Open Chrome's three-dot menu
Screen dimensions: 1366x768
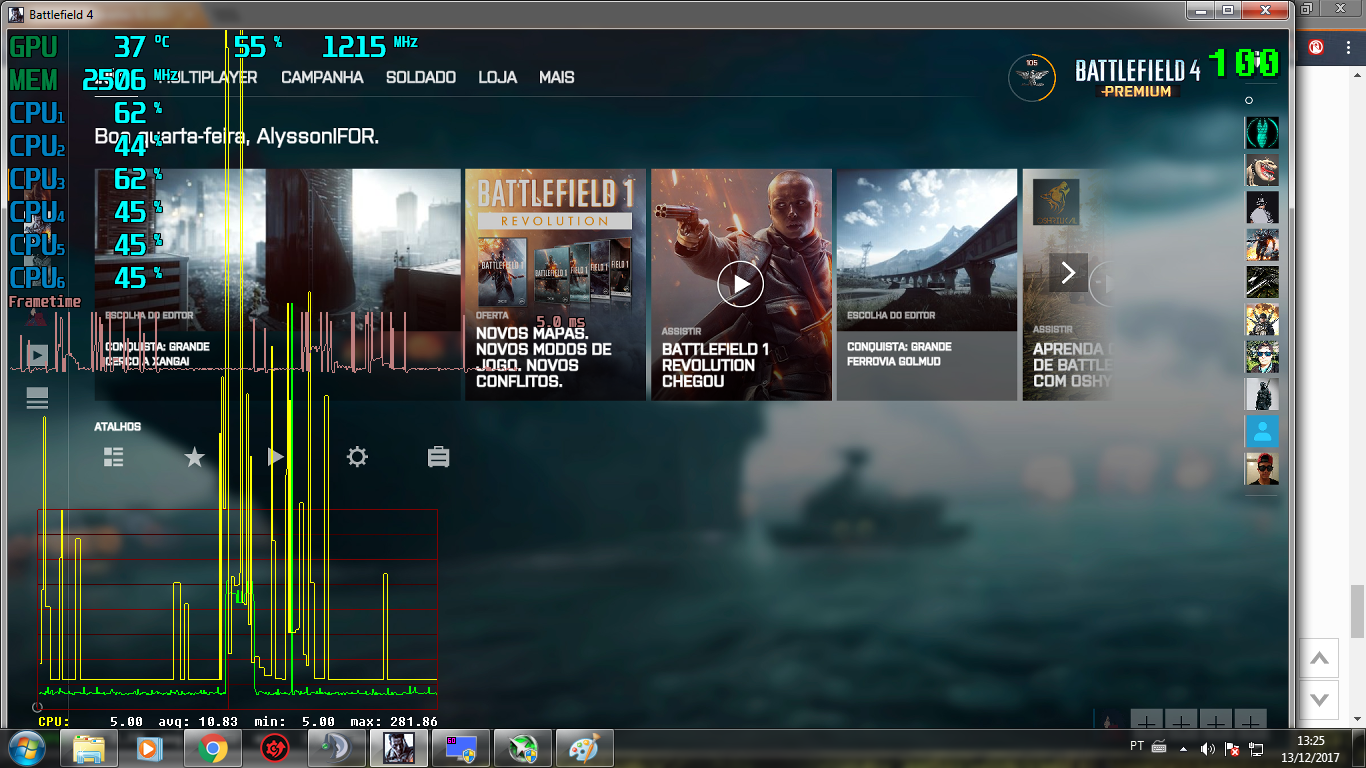pyautogui.click(x=1347, y=47)
